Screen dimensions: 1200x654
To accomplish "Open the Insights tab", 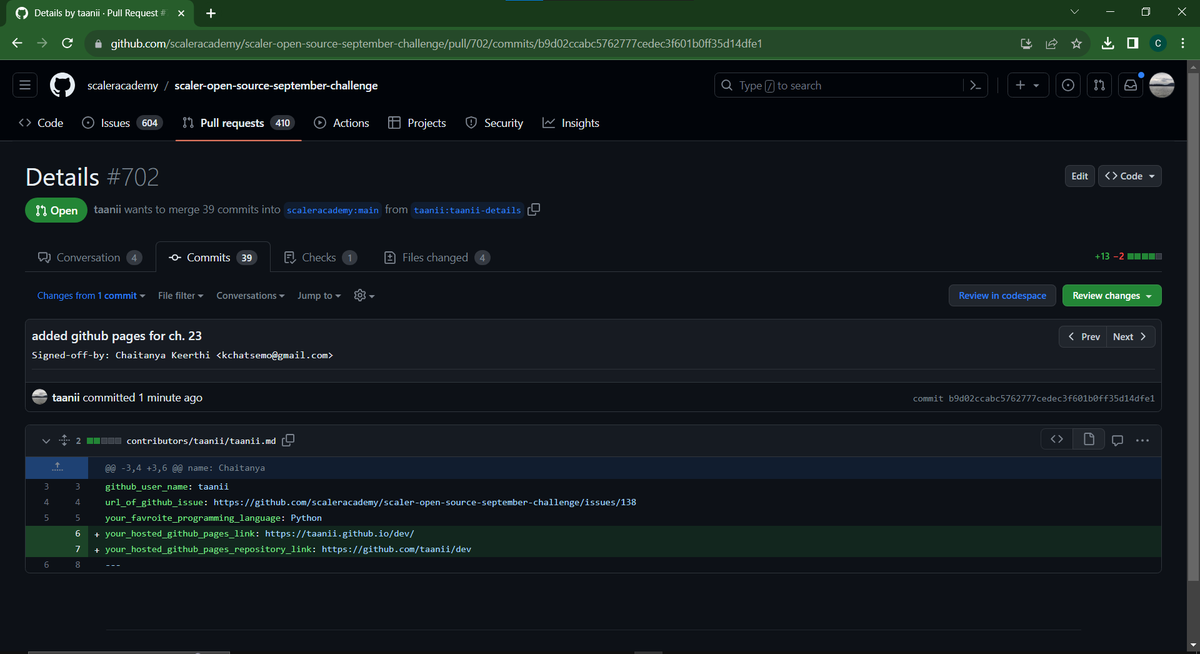I will (x=571, y=123).
